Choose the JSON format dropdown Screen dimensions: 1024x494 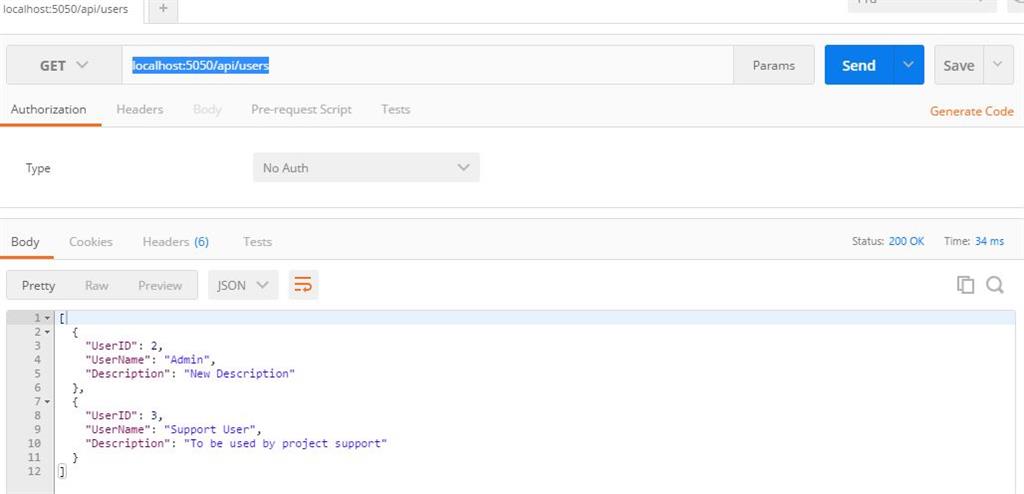coord(243,285)
